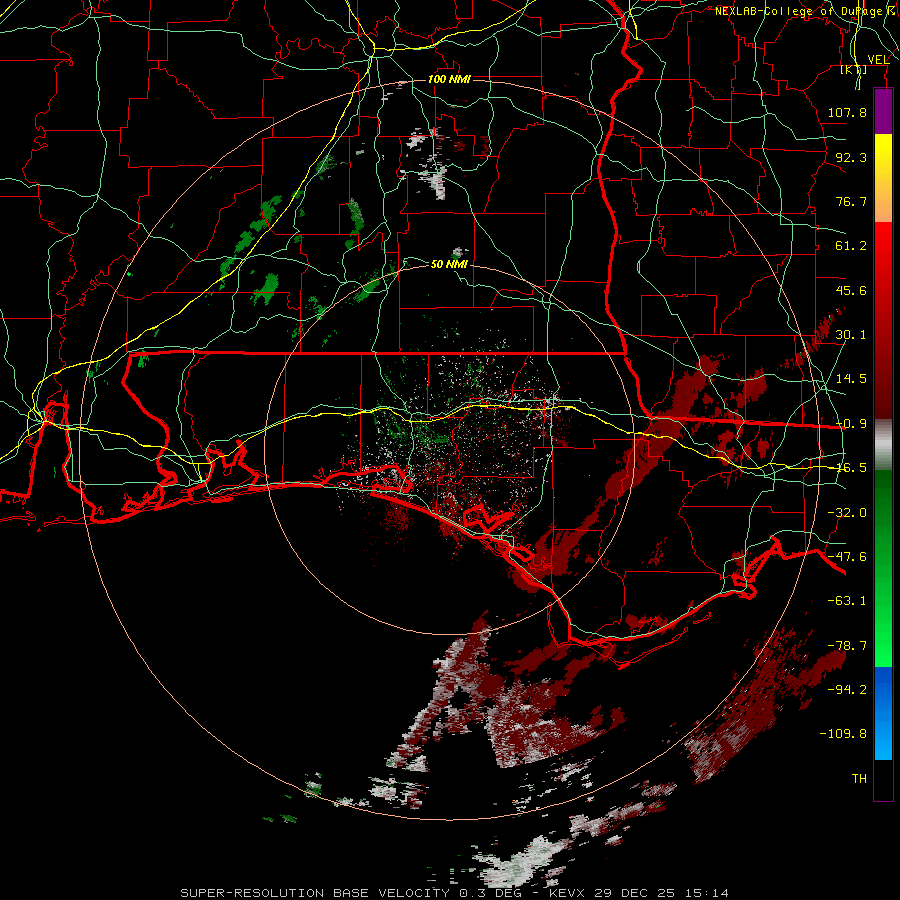Click the purple segment of the color bar
This screenshot has height=900, width=900.
[x=883, y=111]
